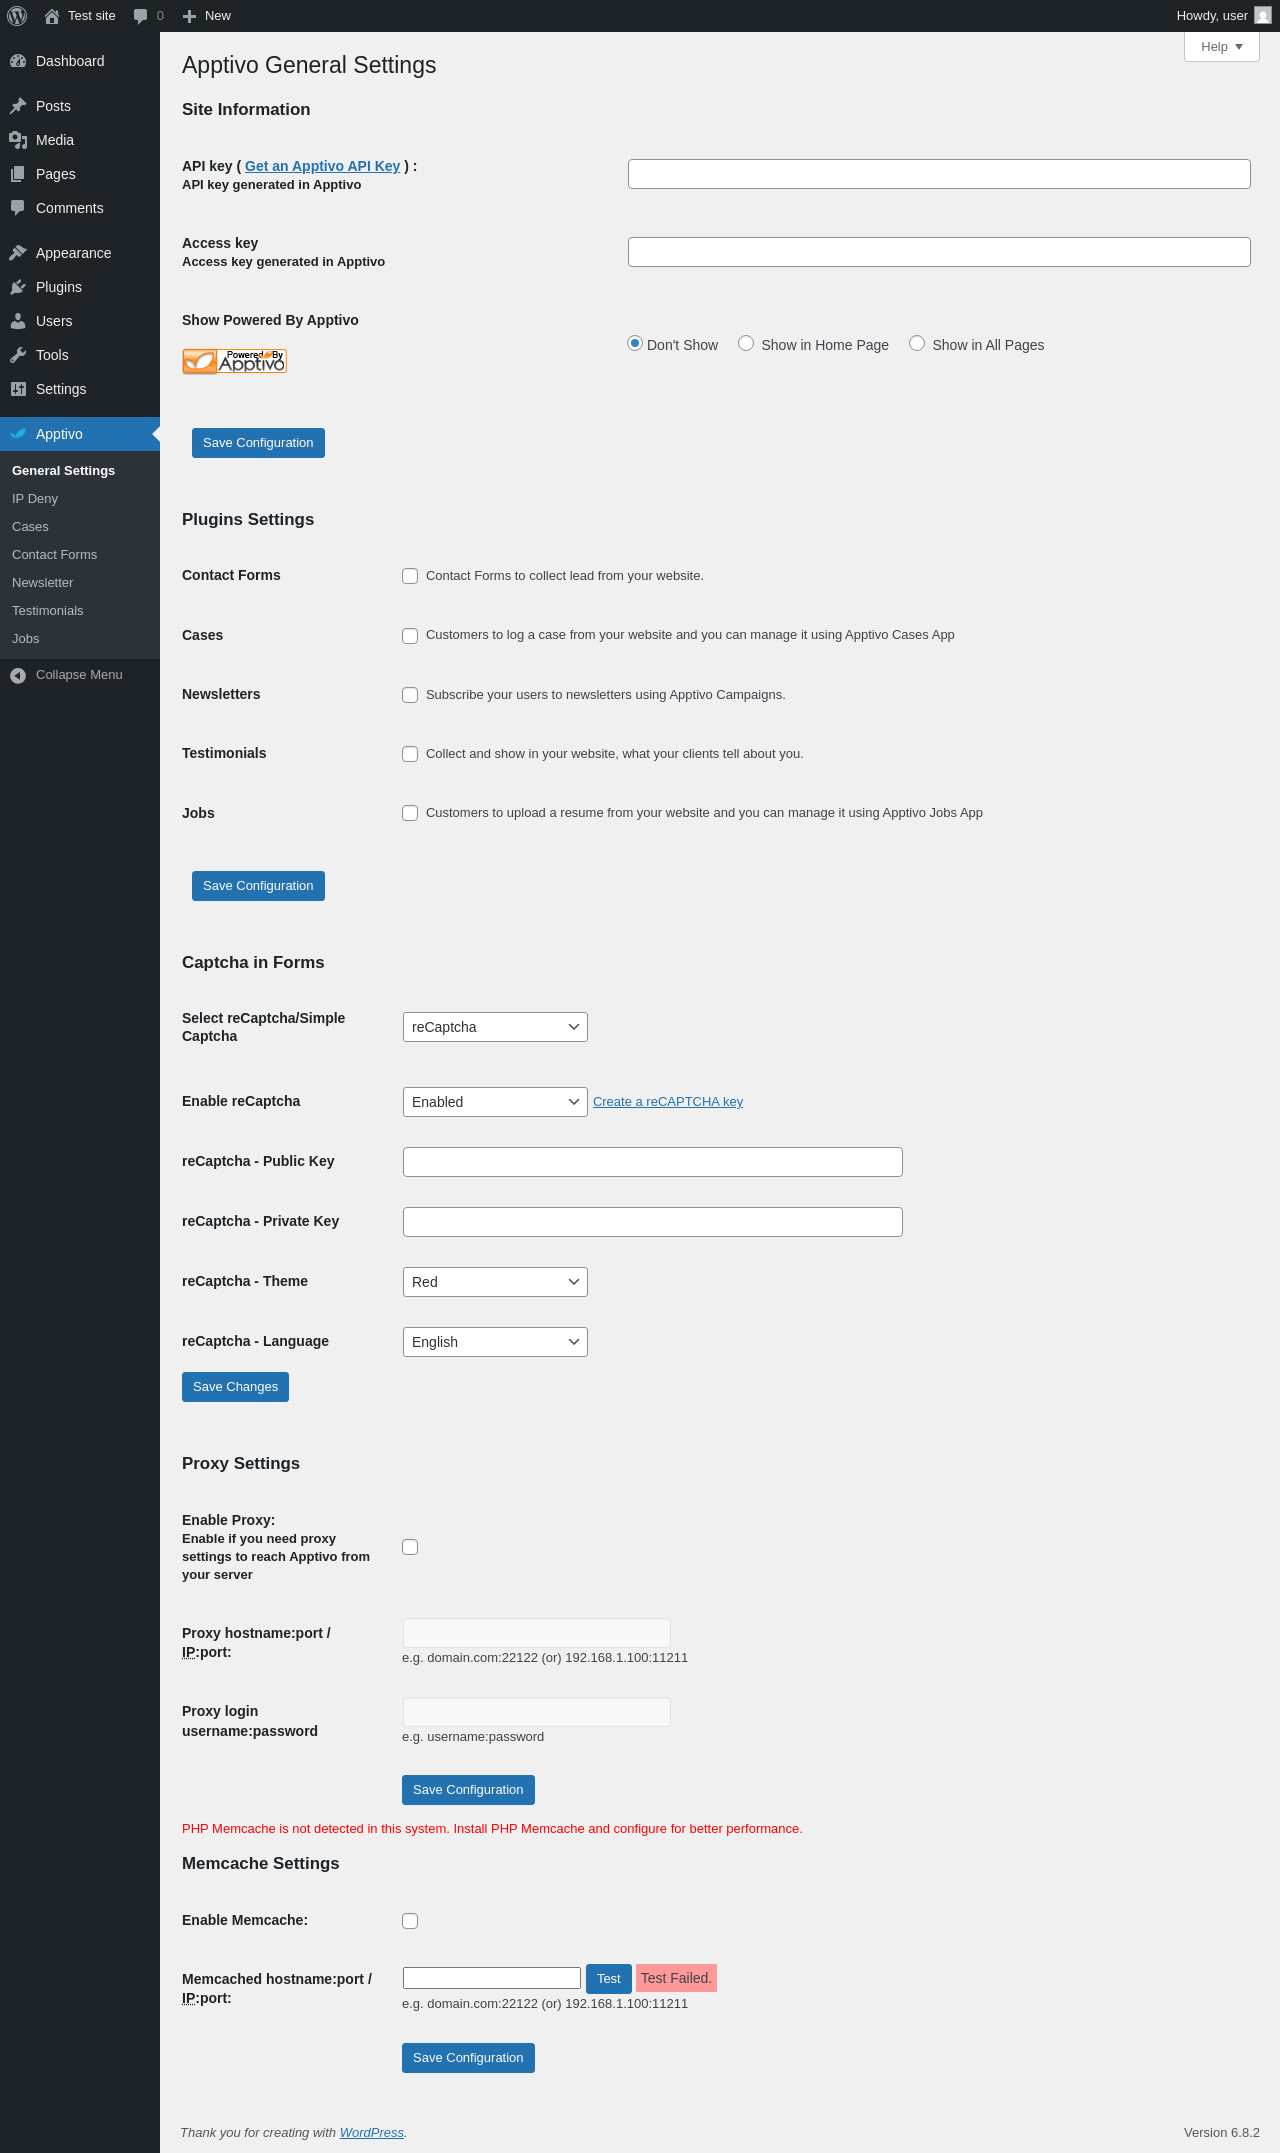Image resolution: width=1280 pixels, height=2153 pixels.
Task: Click the Pages icon in sidebar
Action: (18, 174)
